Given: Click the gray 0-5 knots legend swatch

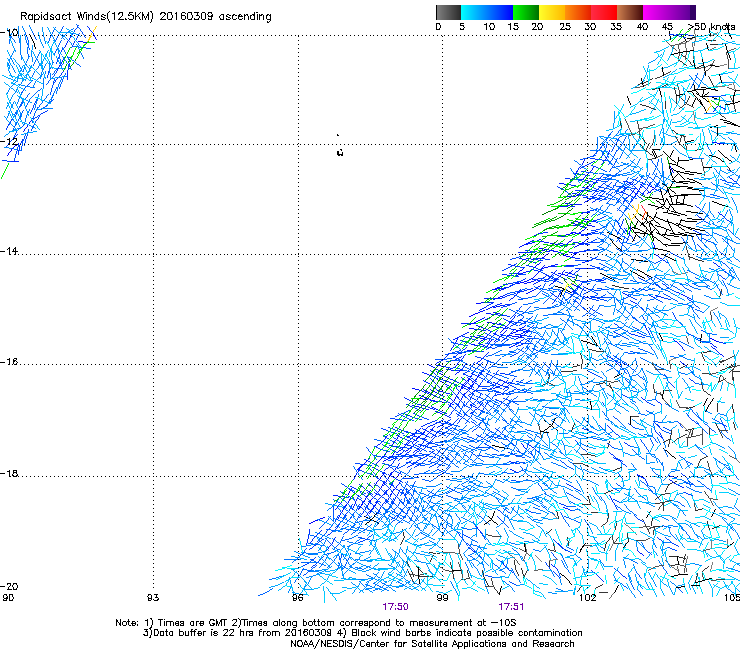Looking at the screenshot, I should (448, 12).
